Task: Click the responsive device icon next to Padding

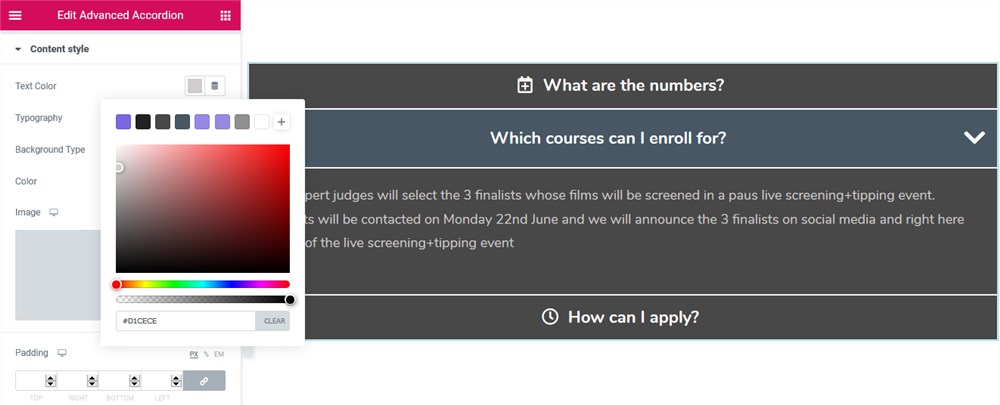Action: click(x=62, y=353)
